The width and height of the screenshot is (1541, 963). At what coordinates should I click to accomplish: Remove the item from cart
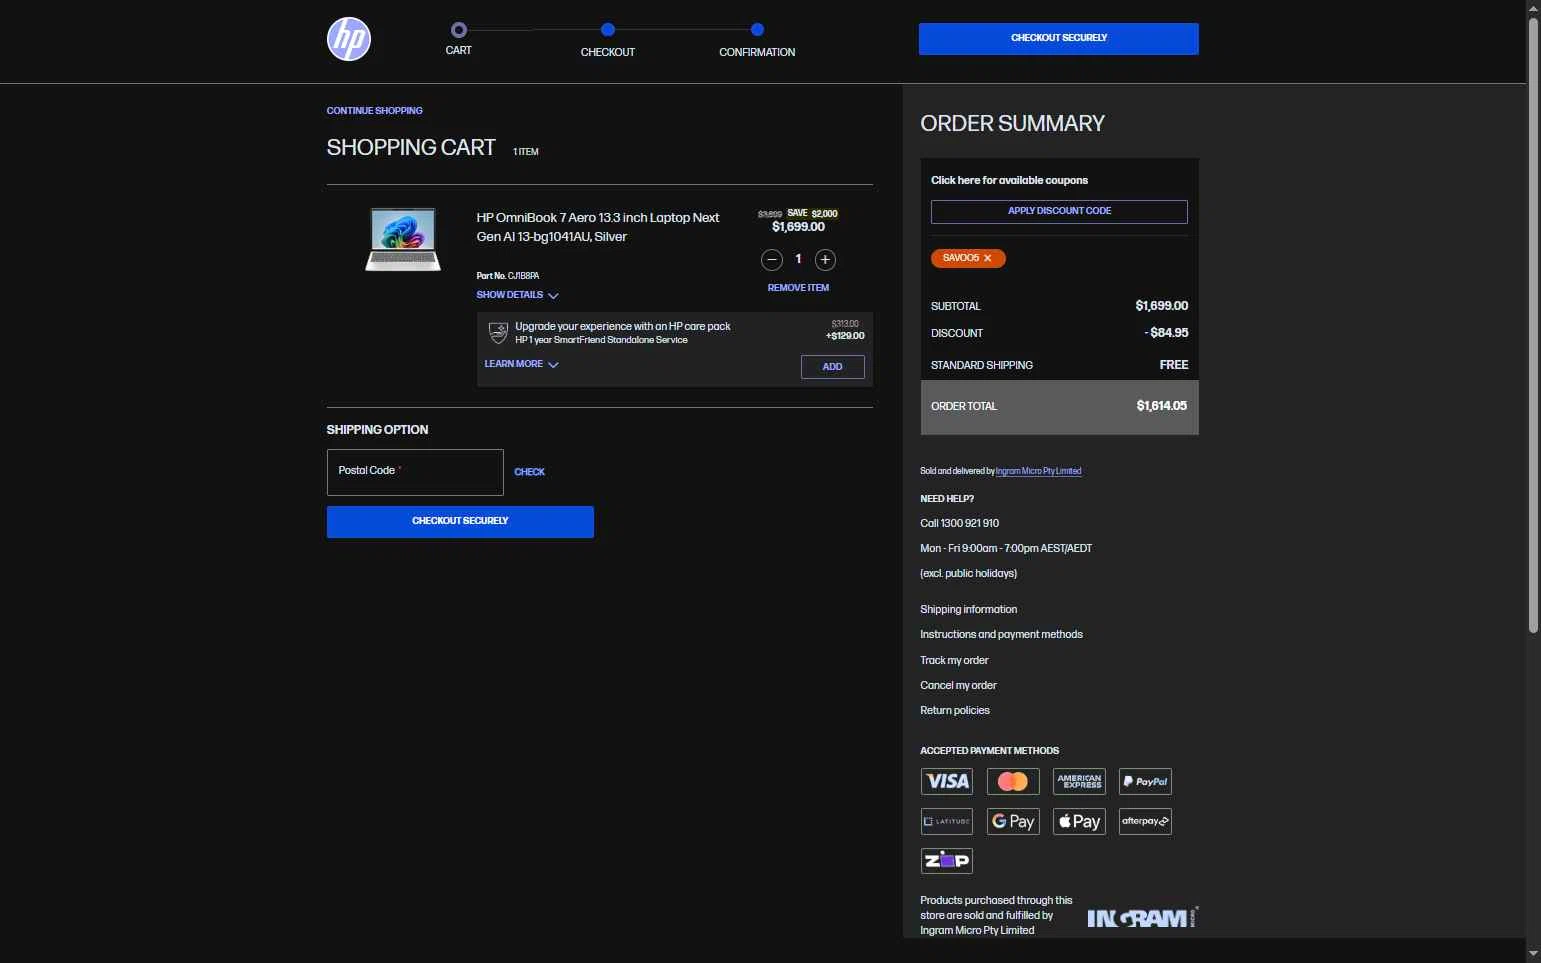pos(798,288)
